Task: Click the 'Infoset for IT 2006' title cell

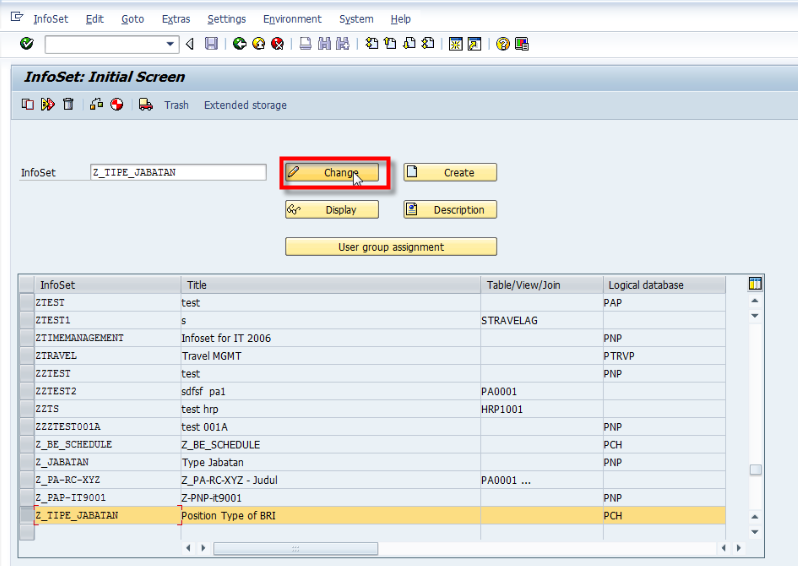Action: 331,338
